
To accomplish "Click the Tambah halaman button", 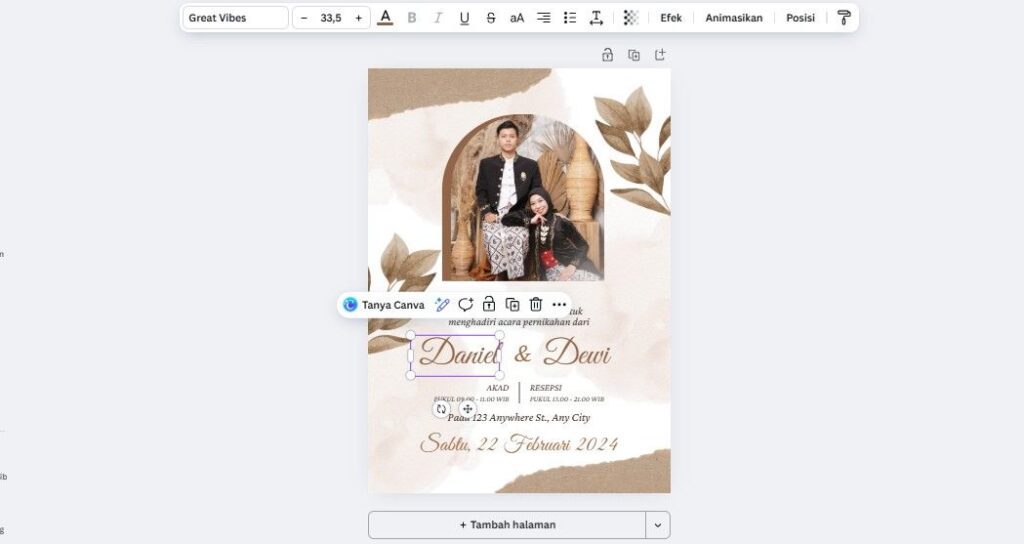I will 507,524.
